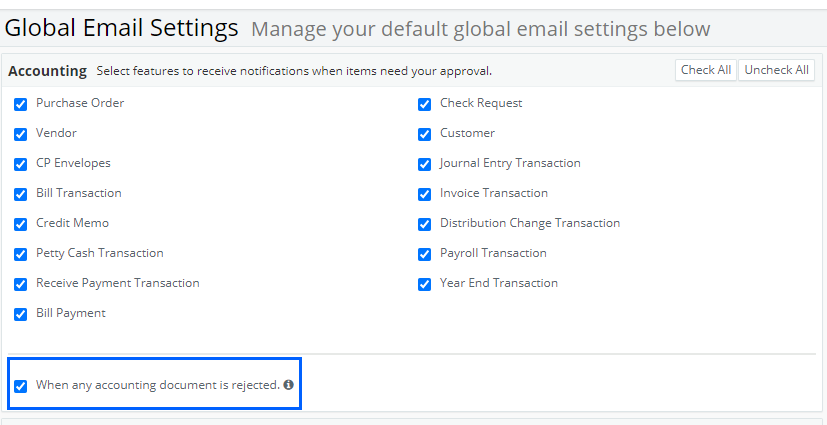Toggle the Credit Memo checkbox
Screen dimensions: 827x425
21,224
